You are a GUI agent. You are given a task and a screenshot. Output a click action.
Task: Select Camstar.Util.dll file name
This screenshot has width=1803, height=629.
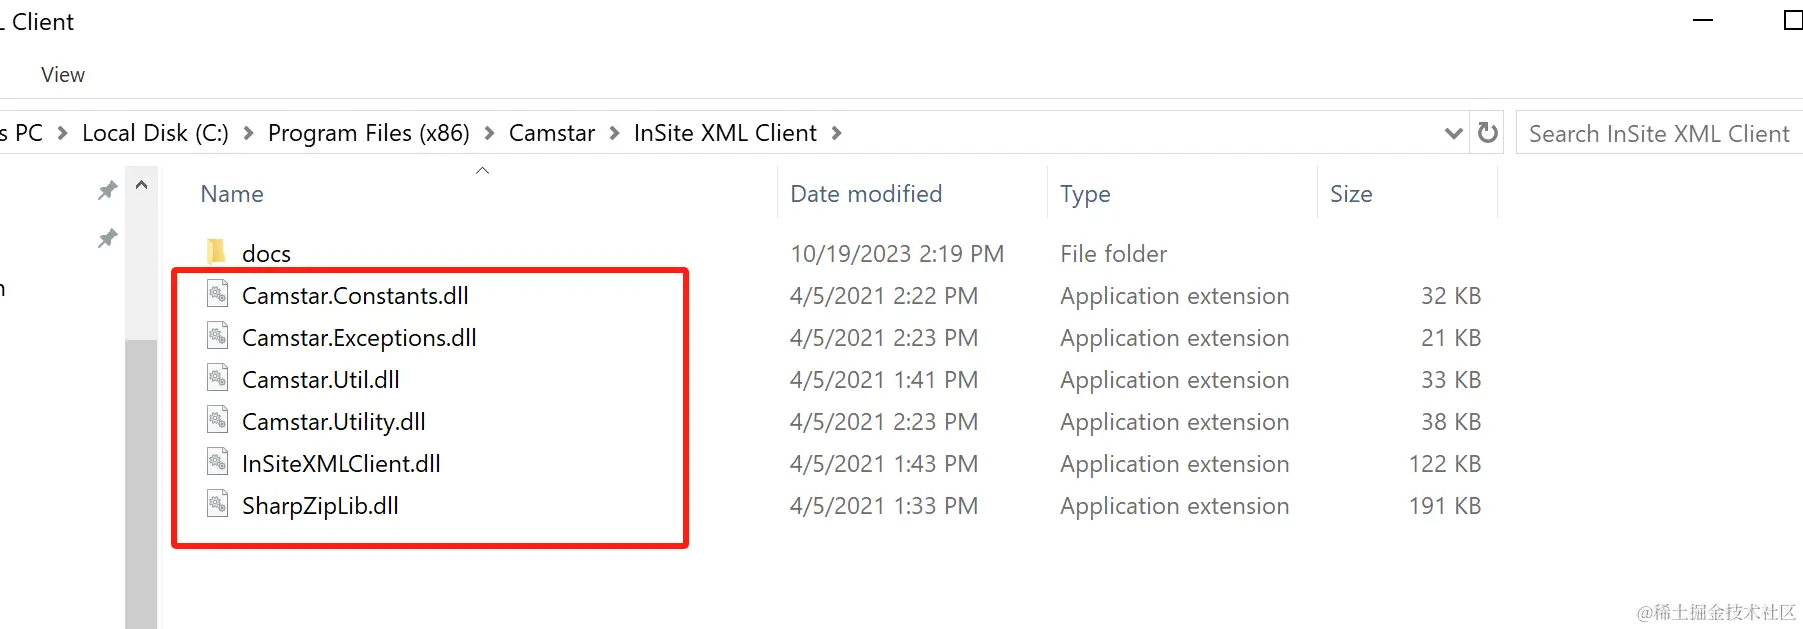pyautogui.click(x=321, y=379)
